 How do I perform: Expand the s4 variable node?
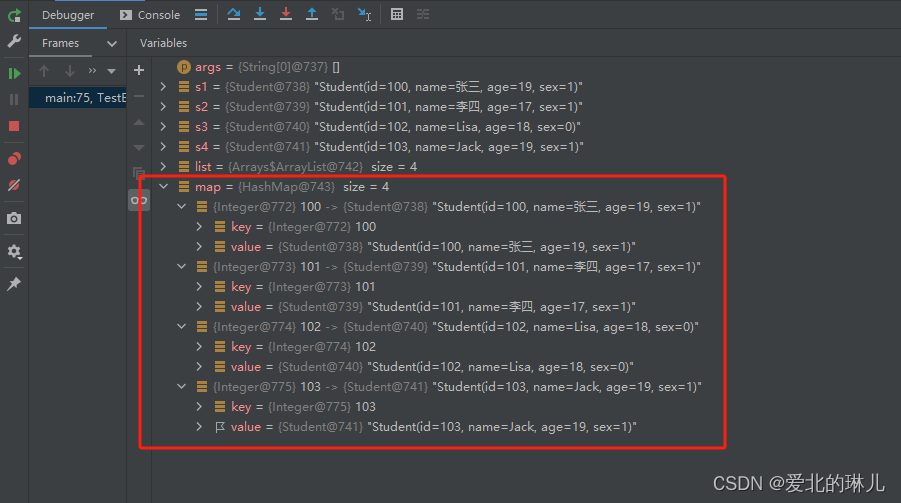point(163,147)
